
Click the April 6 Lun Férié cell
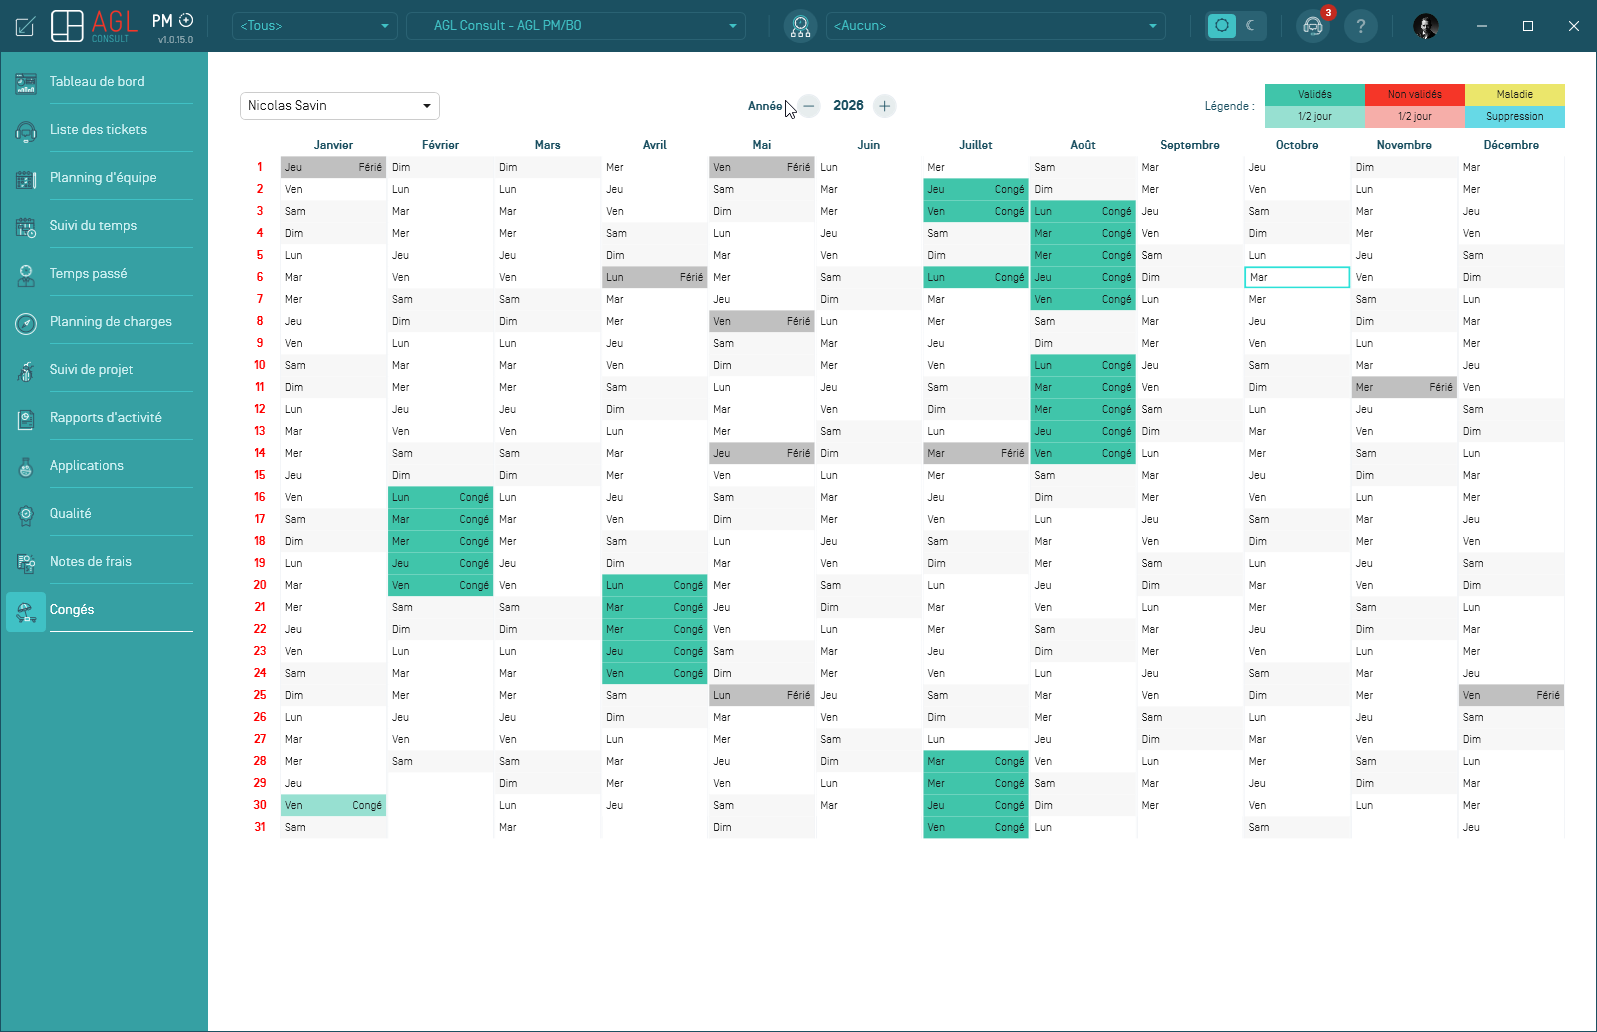coord(655,277)
